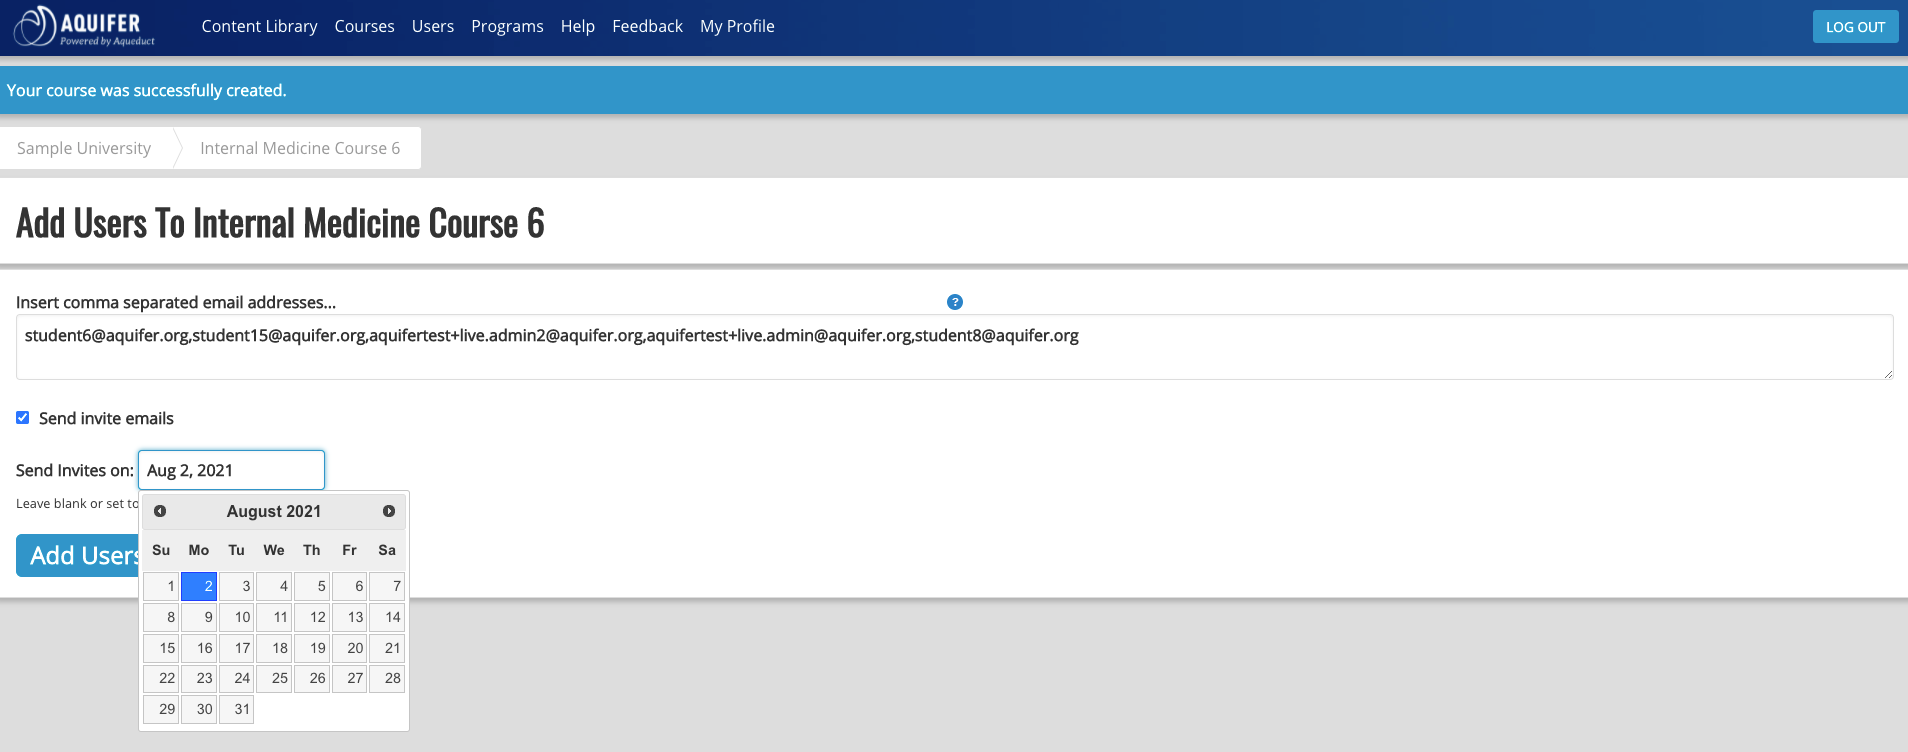Select August 25 in calendar
Viewport: 1908px width, 752px height.
(x=274, y=678)
